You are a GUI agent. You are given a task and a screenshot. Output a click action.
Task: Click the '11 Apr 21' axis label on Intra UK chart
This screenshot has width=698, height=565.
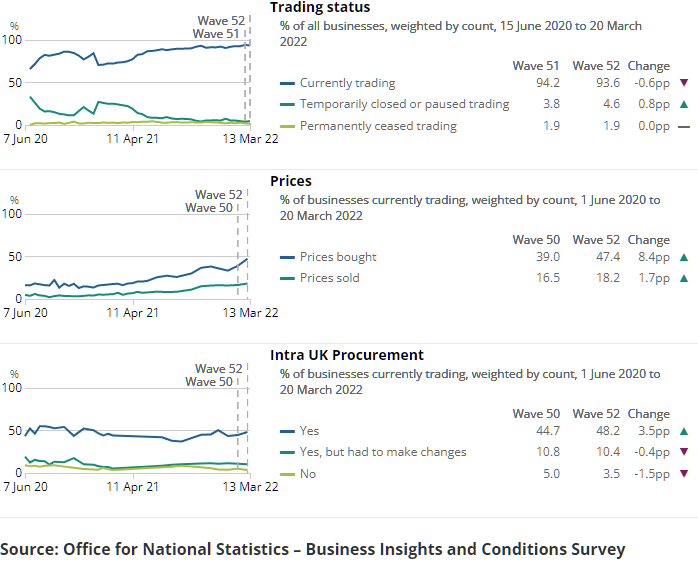133,487
